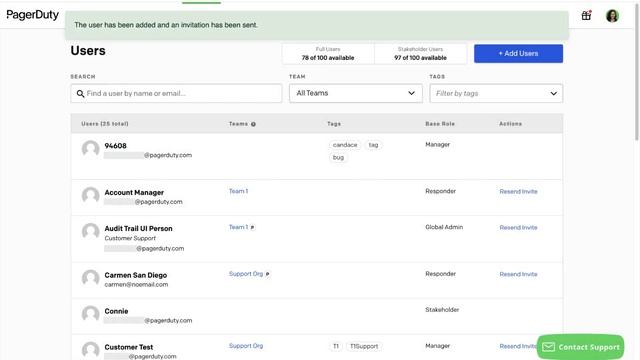Screen dimensions: 640x360
Task: Click the T1 tag
Action: click(336, 346)
